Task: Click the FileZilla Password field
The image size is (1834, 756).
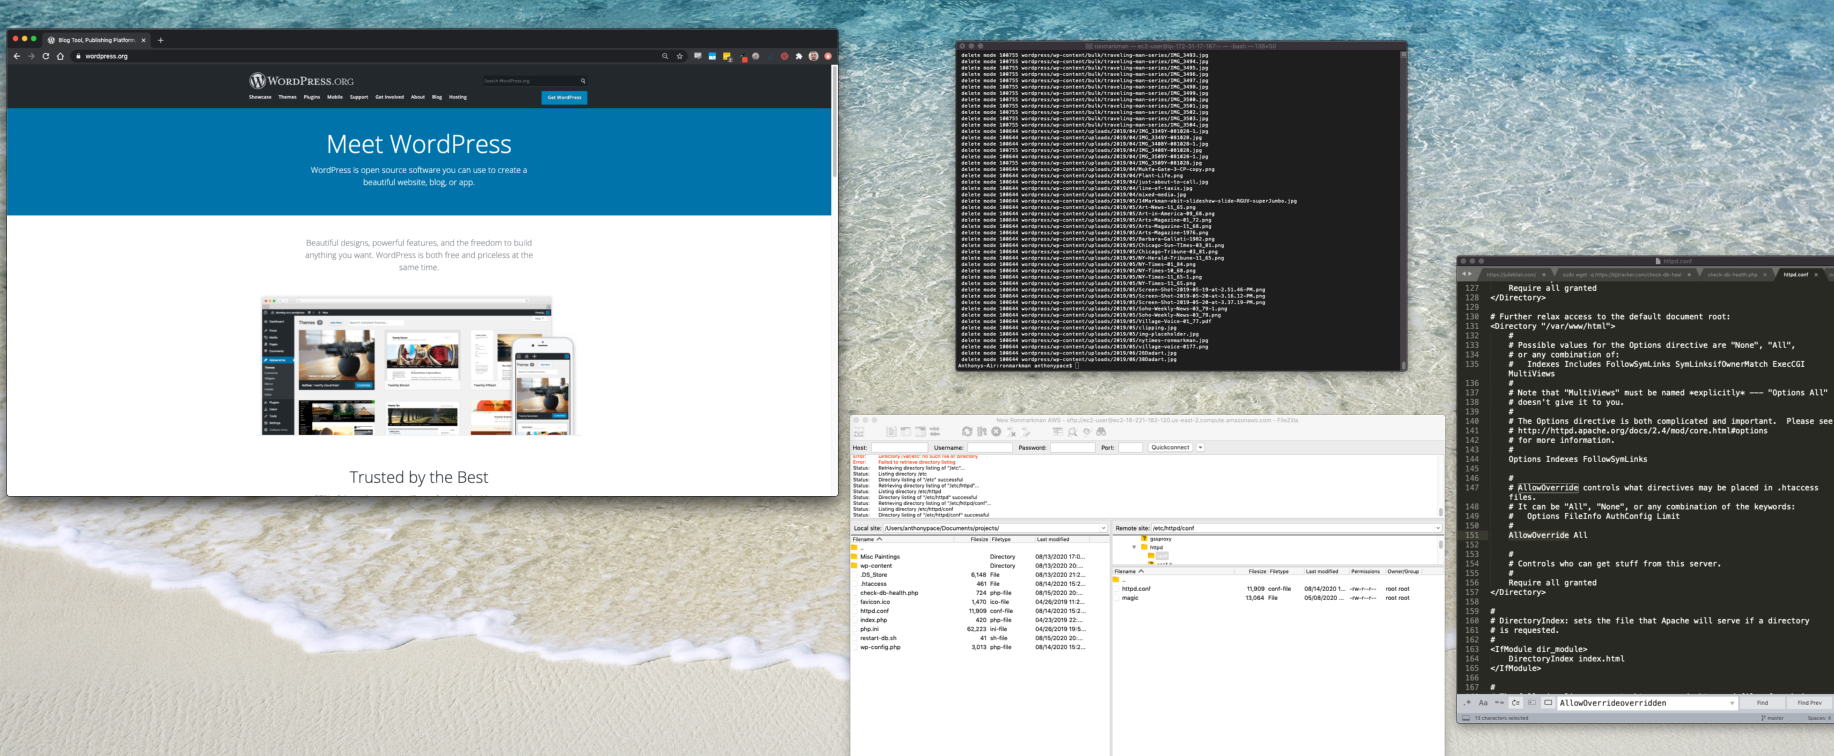Action: pos(1073,447)
